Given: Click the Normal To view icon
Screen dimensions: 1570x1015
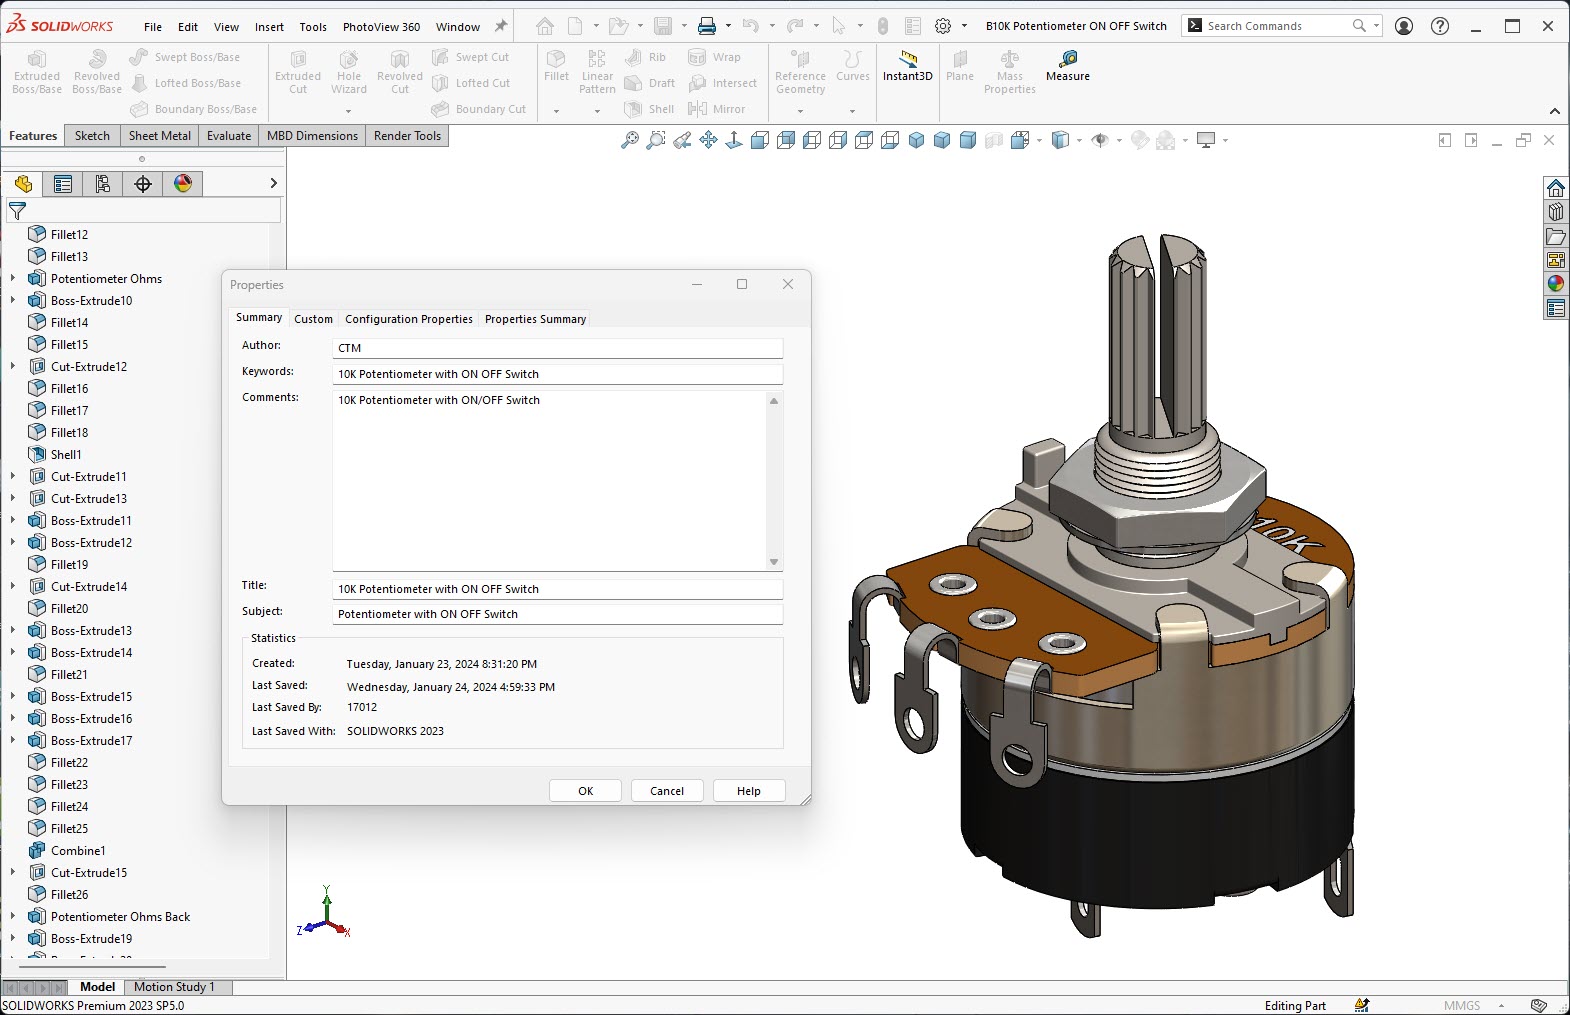Looking at the screenshot, I should [x=734, y=141].
